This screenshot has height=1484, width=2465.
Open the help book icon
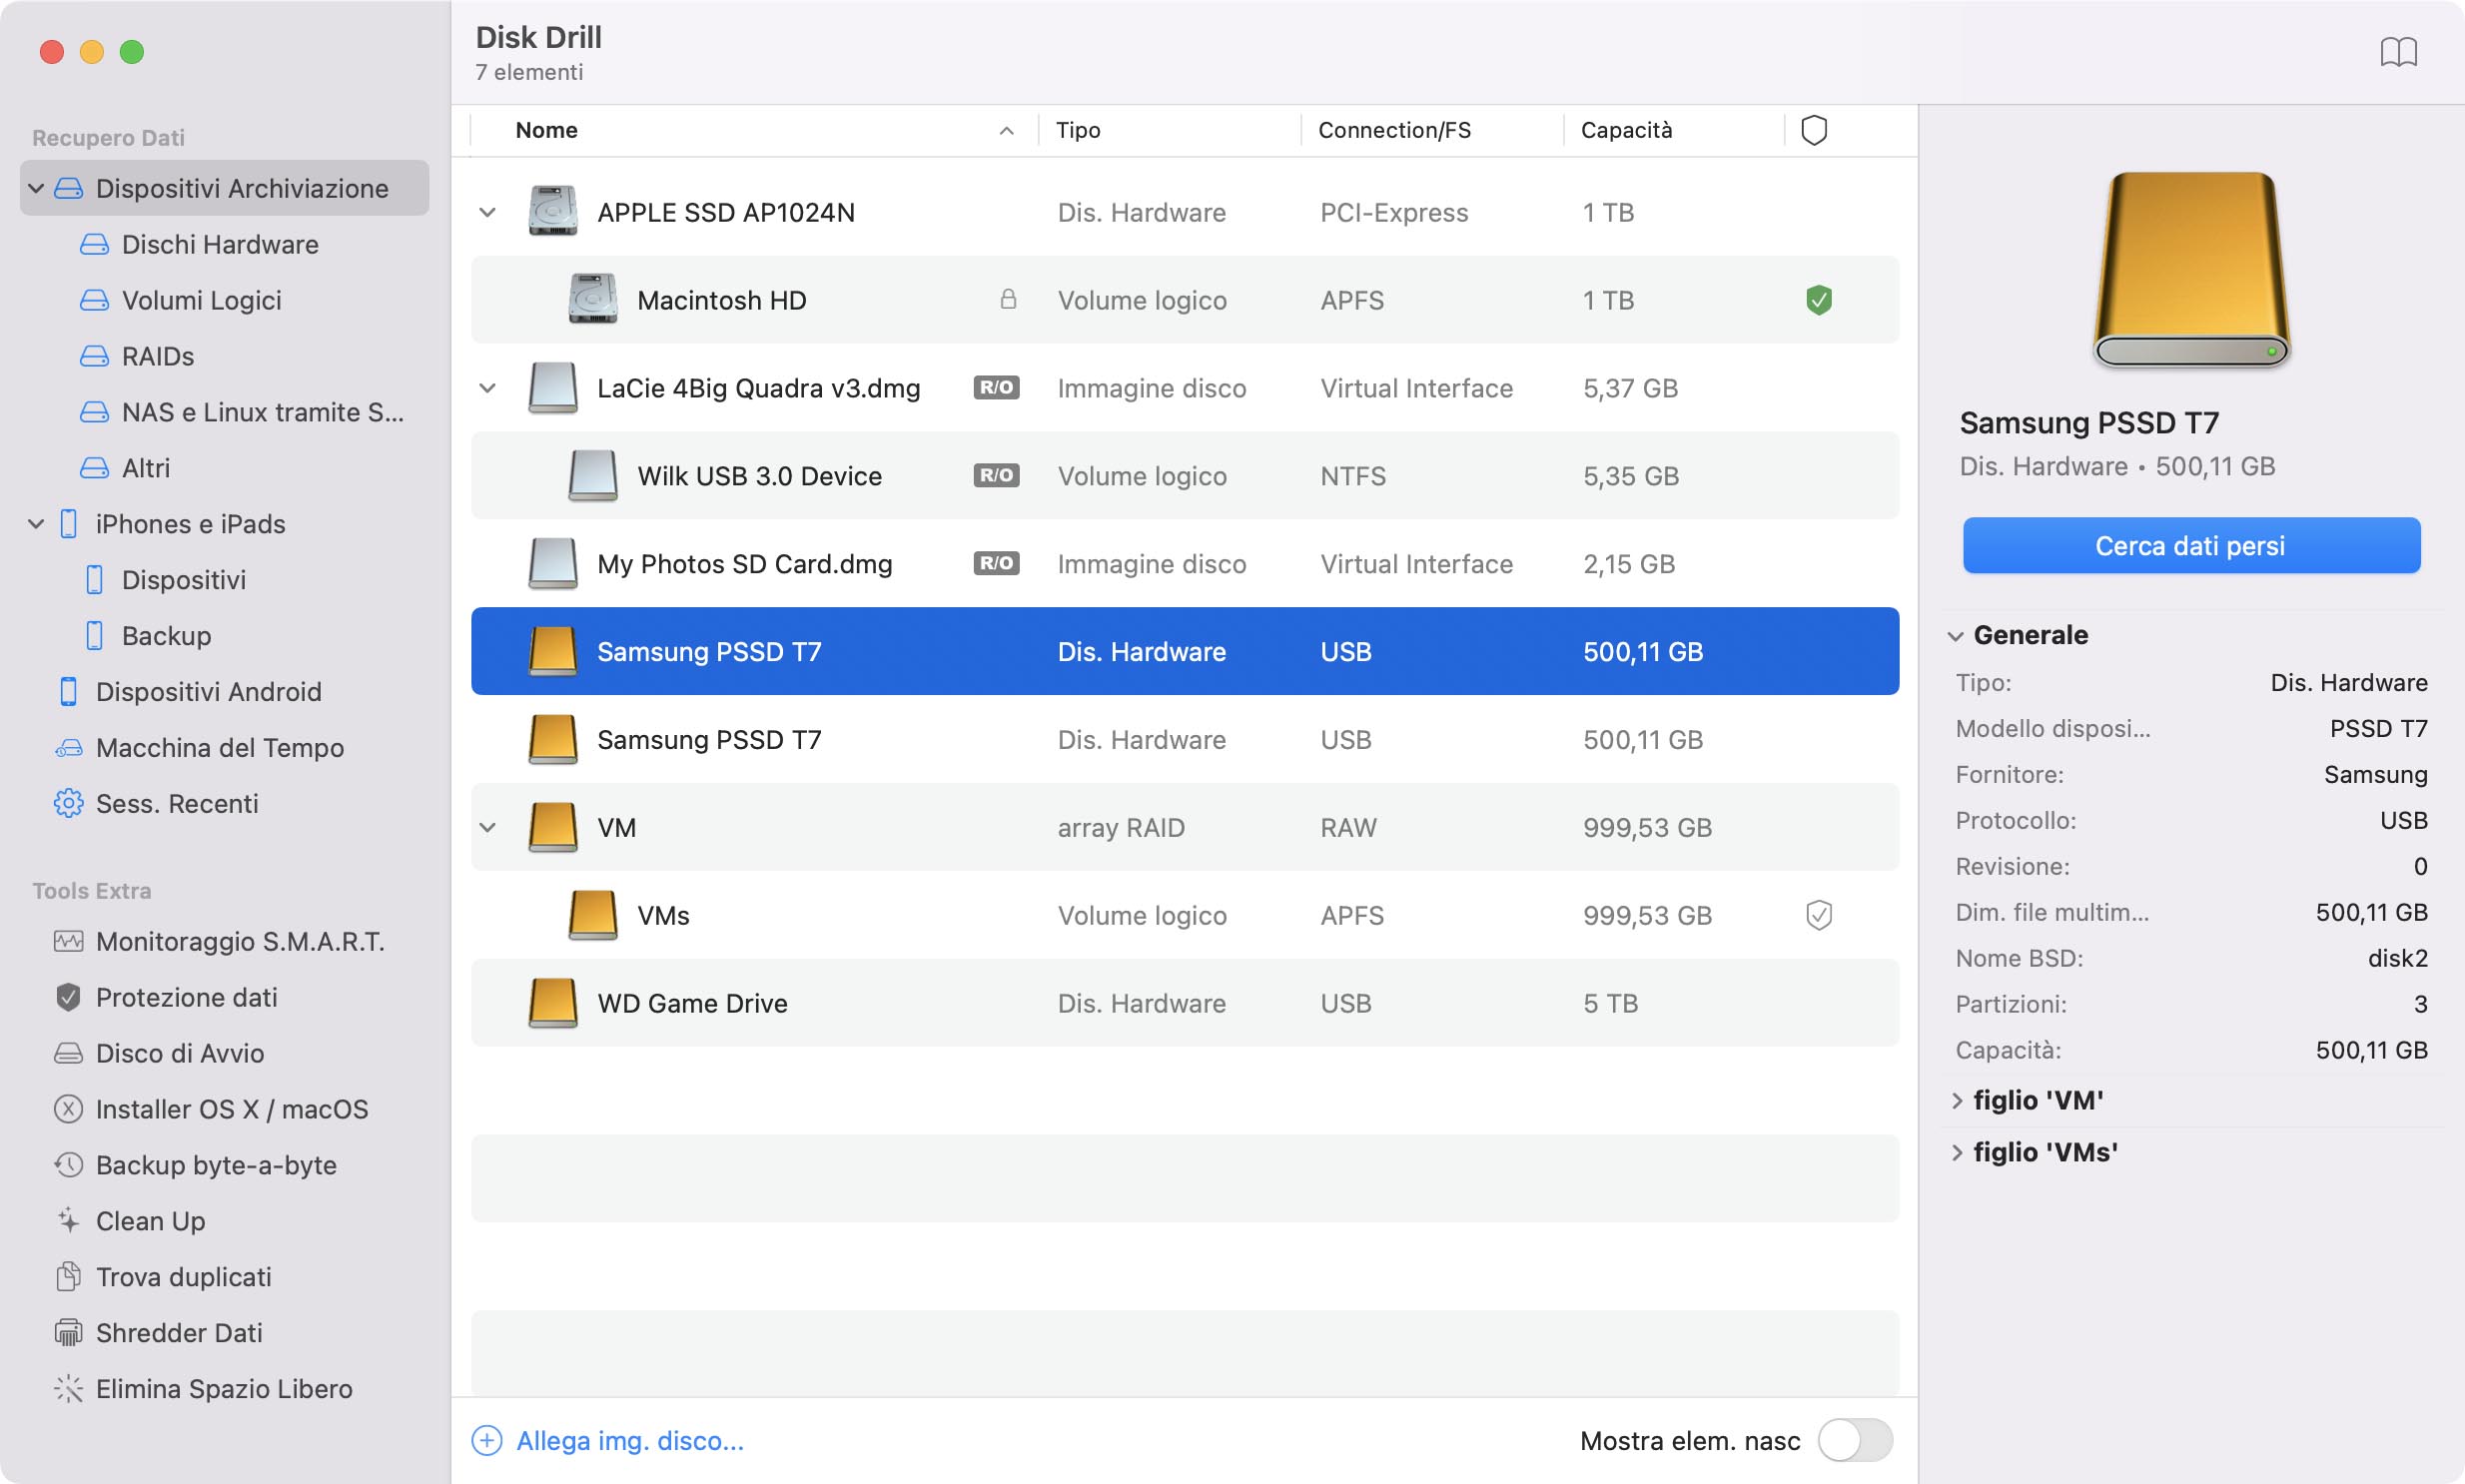(2398, 51)
